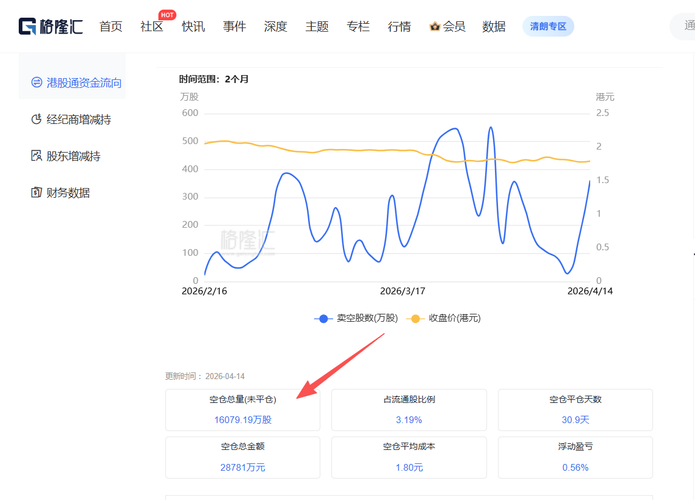Open the 主题 nav item
This screenshot has width=695, height=500.
coord(317,27)
